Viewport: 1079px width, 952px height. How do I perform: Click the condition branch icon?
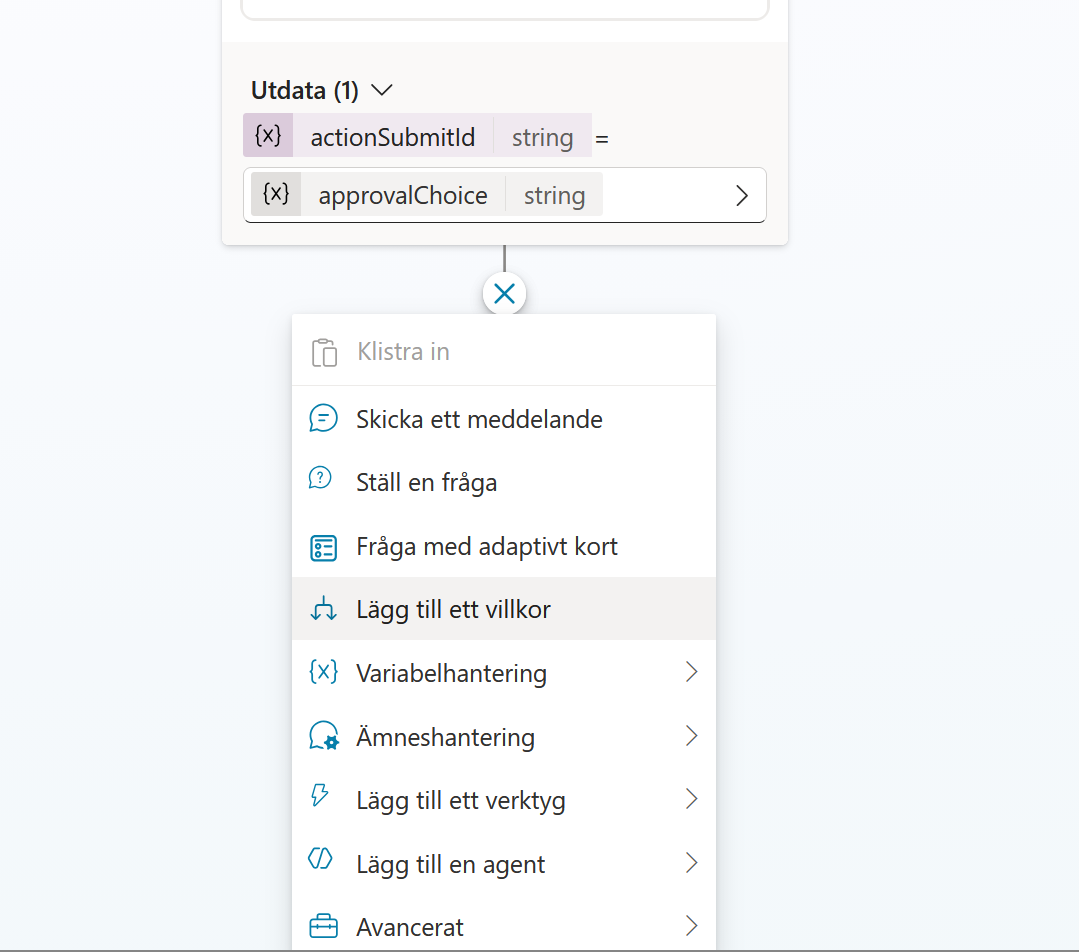(323, 609)
